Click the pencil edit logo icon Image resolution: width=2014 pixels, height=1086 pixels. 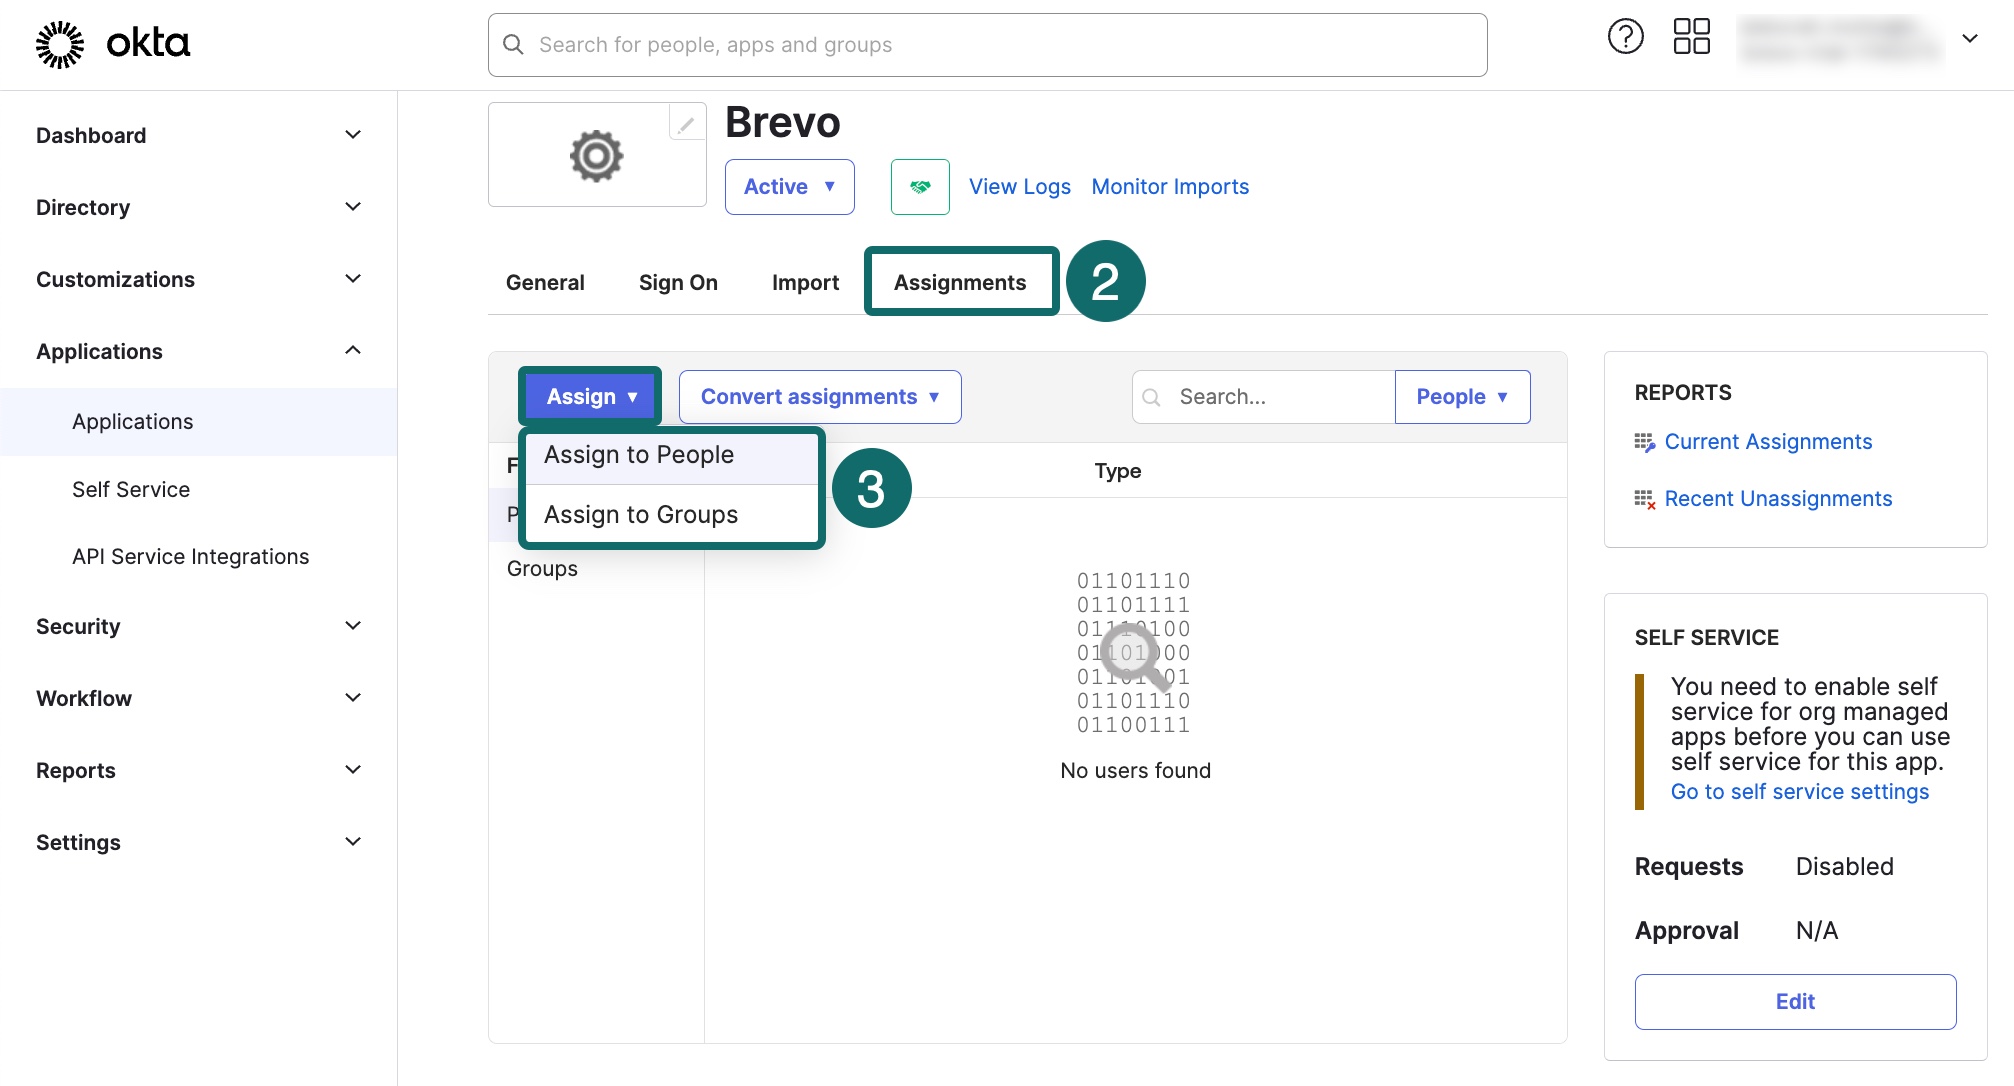[x=686, y=124]
